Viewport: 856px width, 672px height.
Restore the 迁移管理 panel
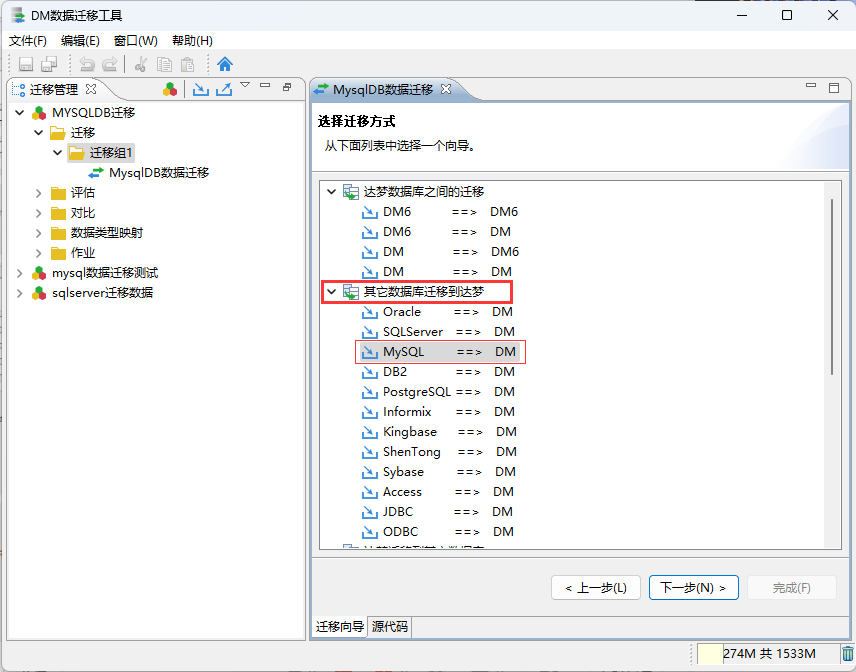(287, 87)
